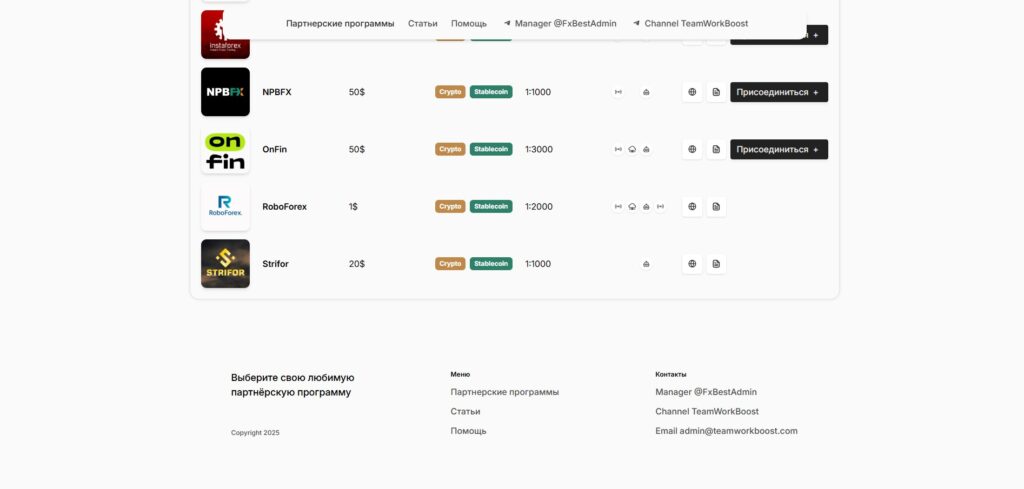The image size is (1024, 489).
Task: Open the globe website icon for Strifor
Action: (x=692, y=264)
